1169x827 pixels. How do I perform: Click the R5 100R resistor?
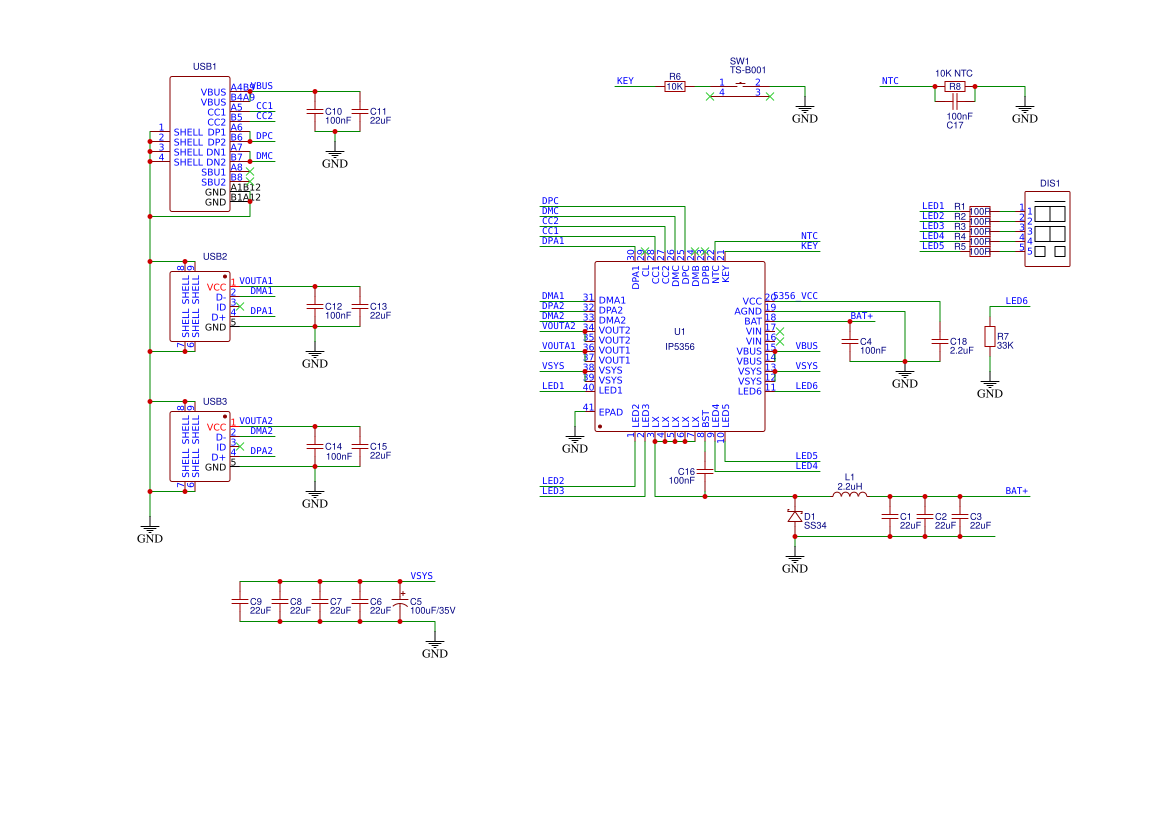(980, 251)
